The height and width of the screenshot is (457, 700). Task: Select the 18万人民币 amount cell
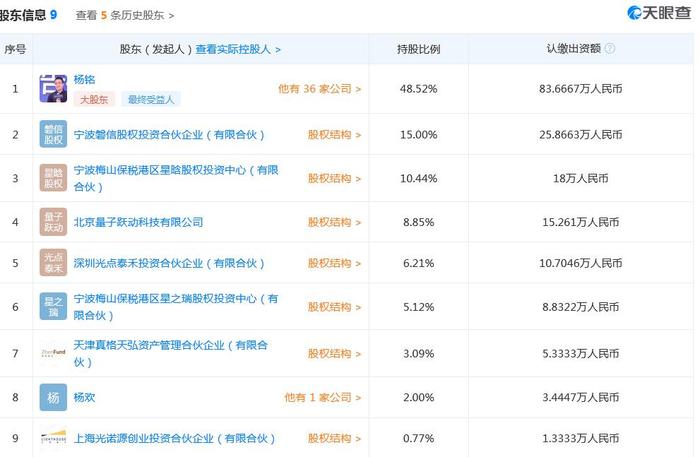(581, 179)
